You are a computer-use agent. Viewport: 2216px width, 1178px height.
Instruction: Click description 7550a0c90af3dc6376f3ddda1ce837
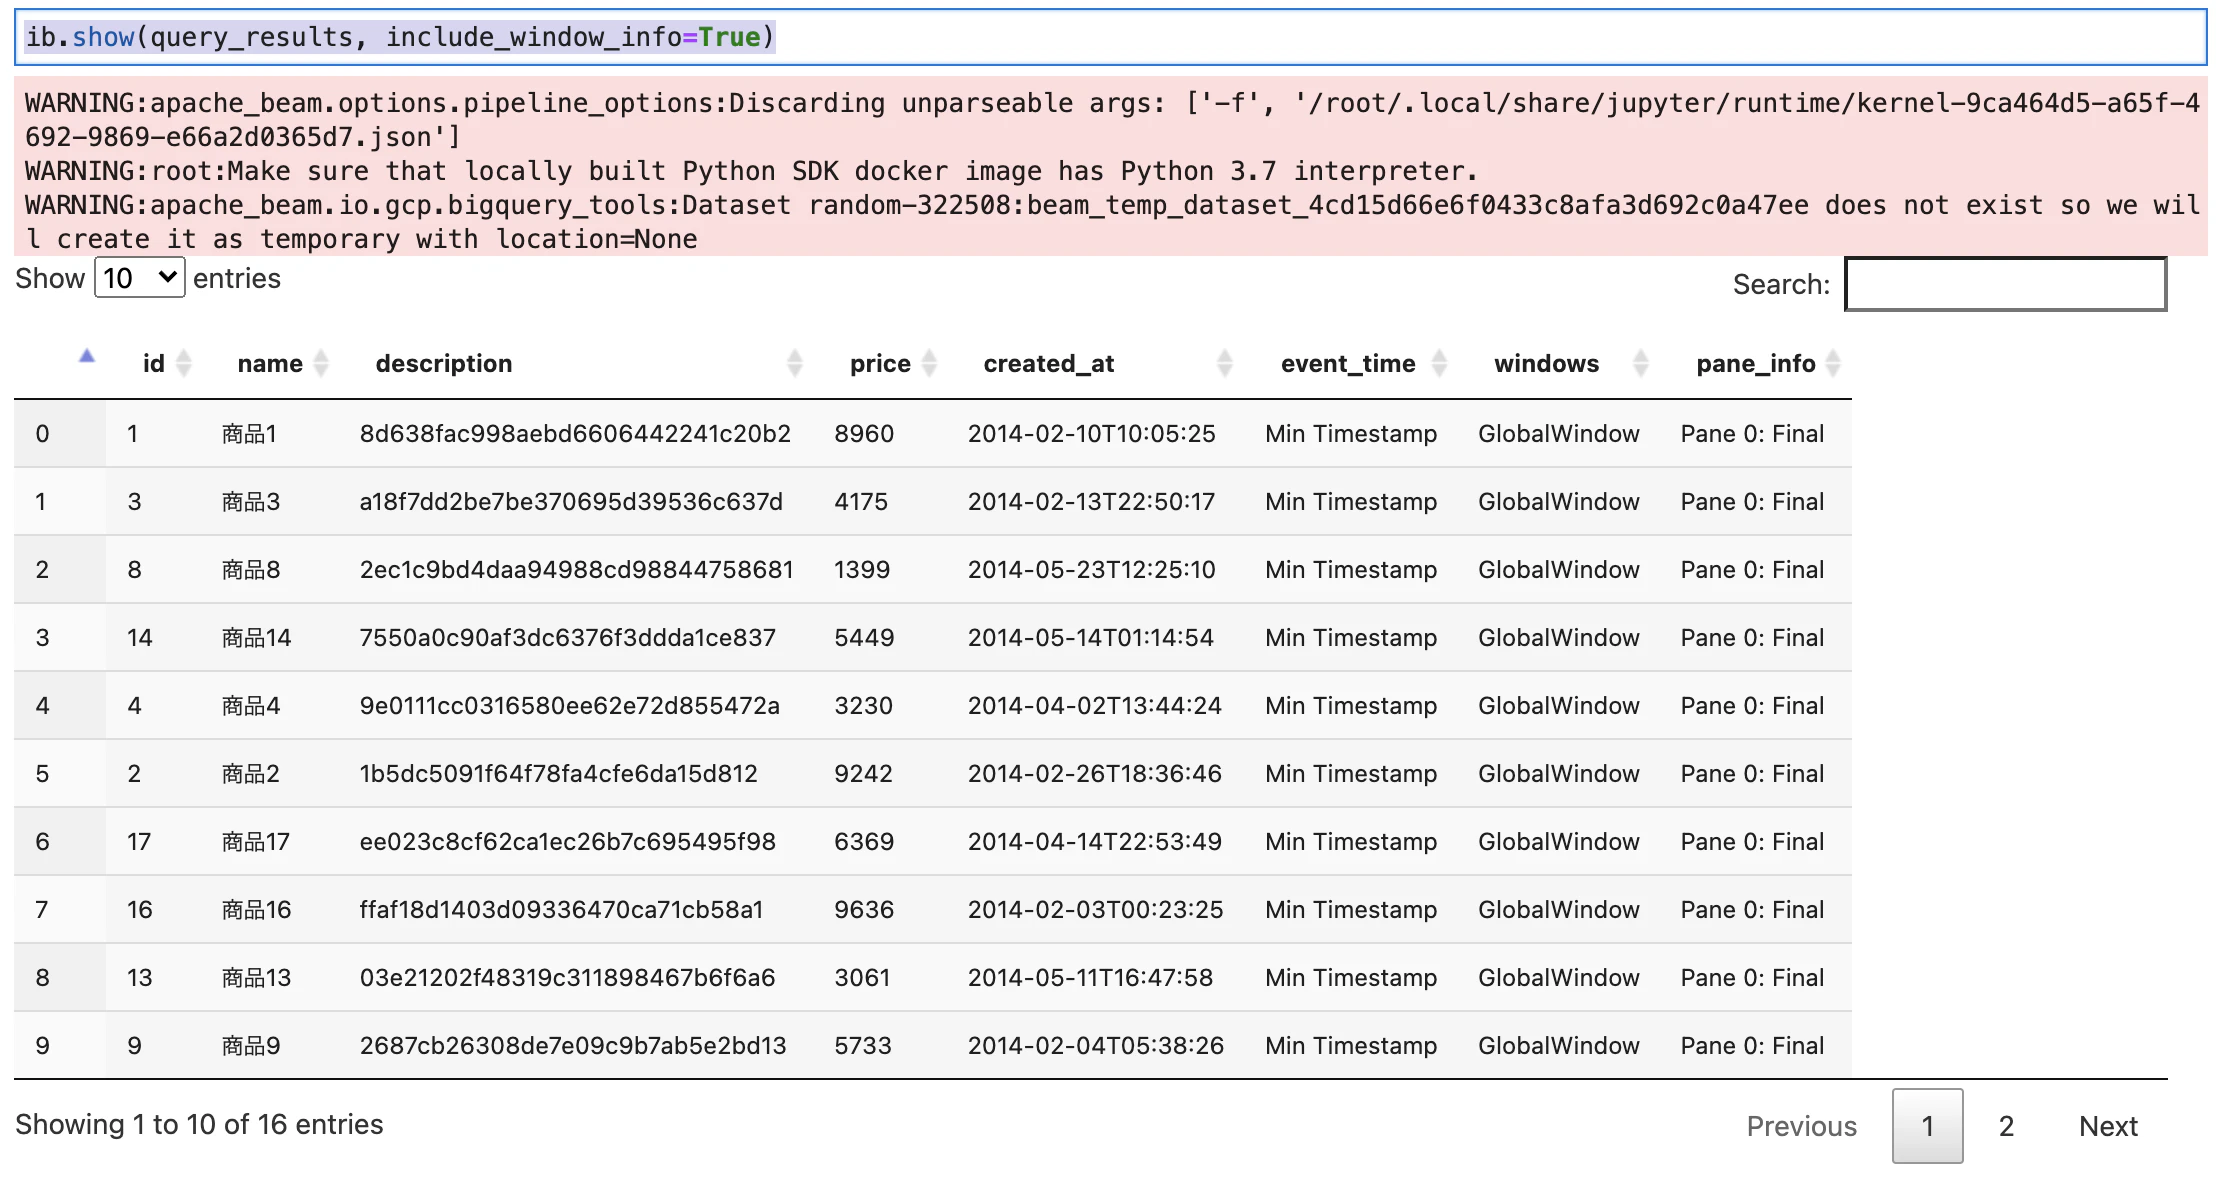(x=567, y=637)
